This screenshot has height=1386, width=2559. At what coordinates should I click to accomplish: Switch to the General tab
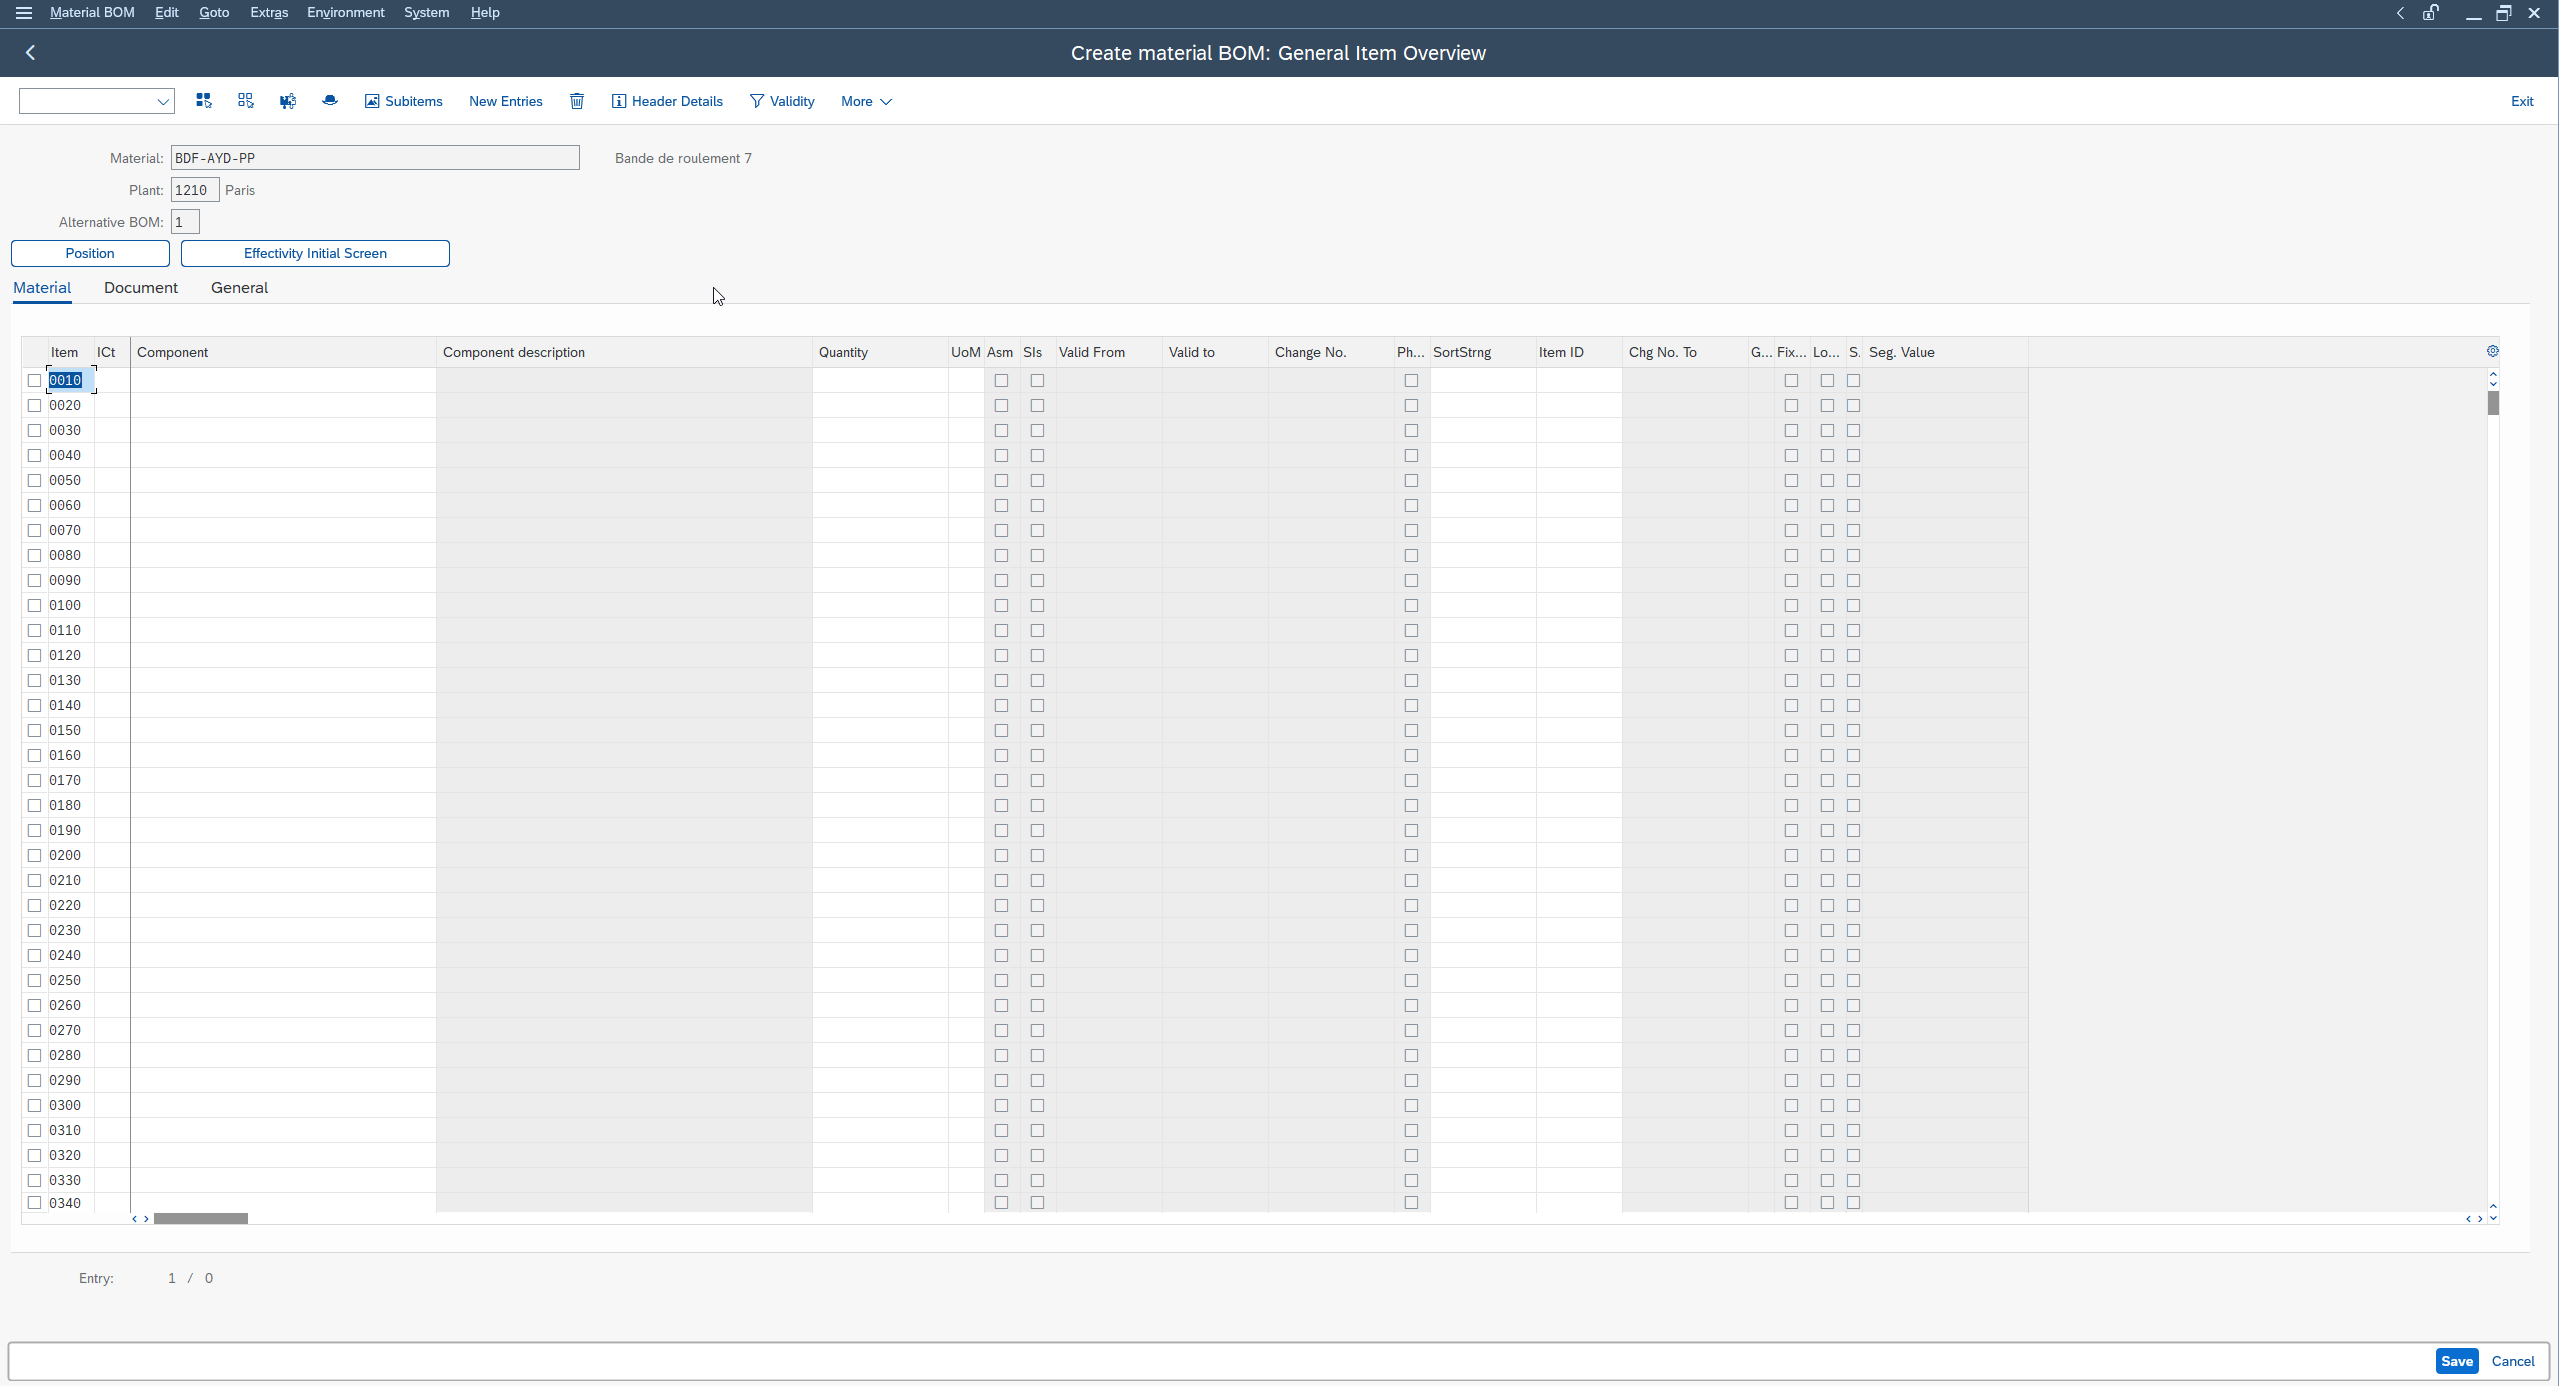pyautogui.click(x=239, y=288)
